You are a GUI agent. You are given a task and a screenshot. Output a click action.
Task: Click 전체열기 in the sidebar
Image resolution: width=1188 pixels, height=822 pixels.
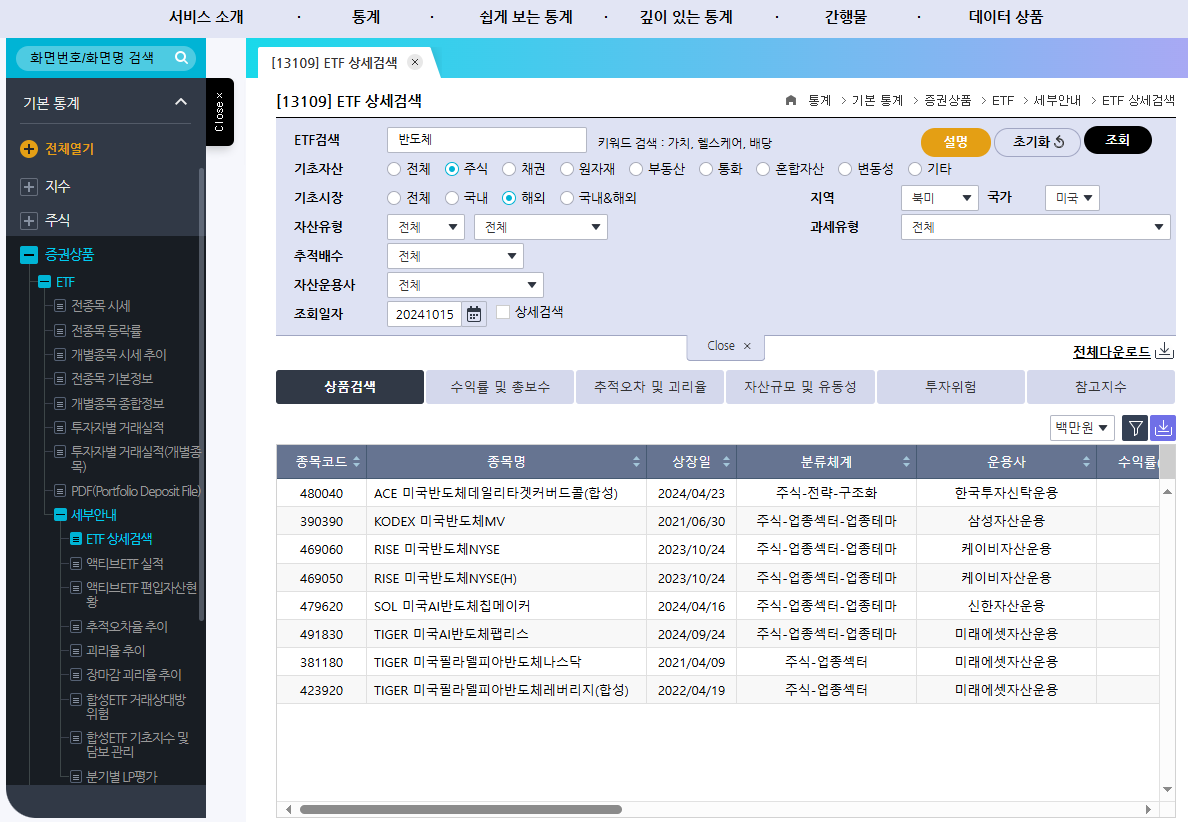point(70,149)
